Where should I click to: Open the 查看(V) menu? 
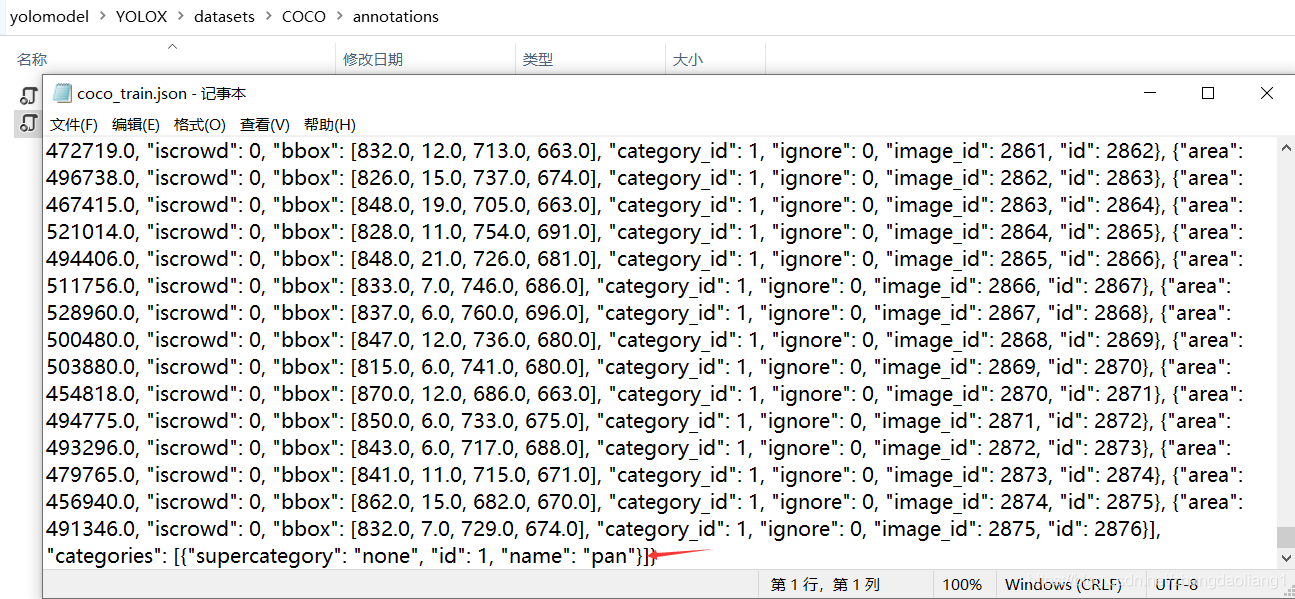pyautogui.click(x=264, y=125)
